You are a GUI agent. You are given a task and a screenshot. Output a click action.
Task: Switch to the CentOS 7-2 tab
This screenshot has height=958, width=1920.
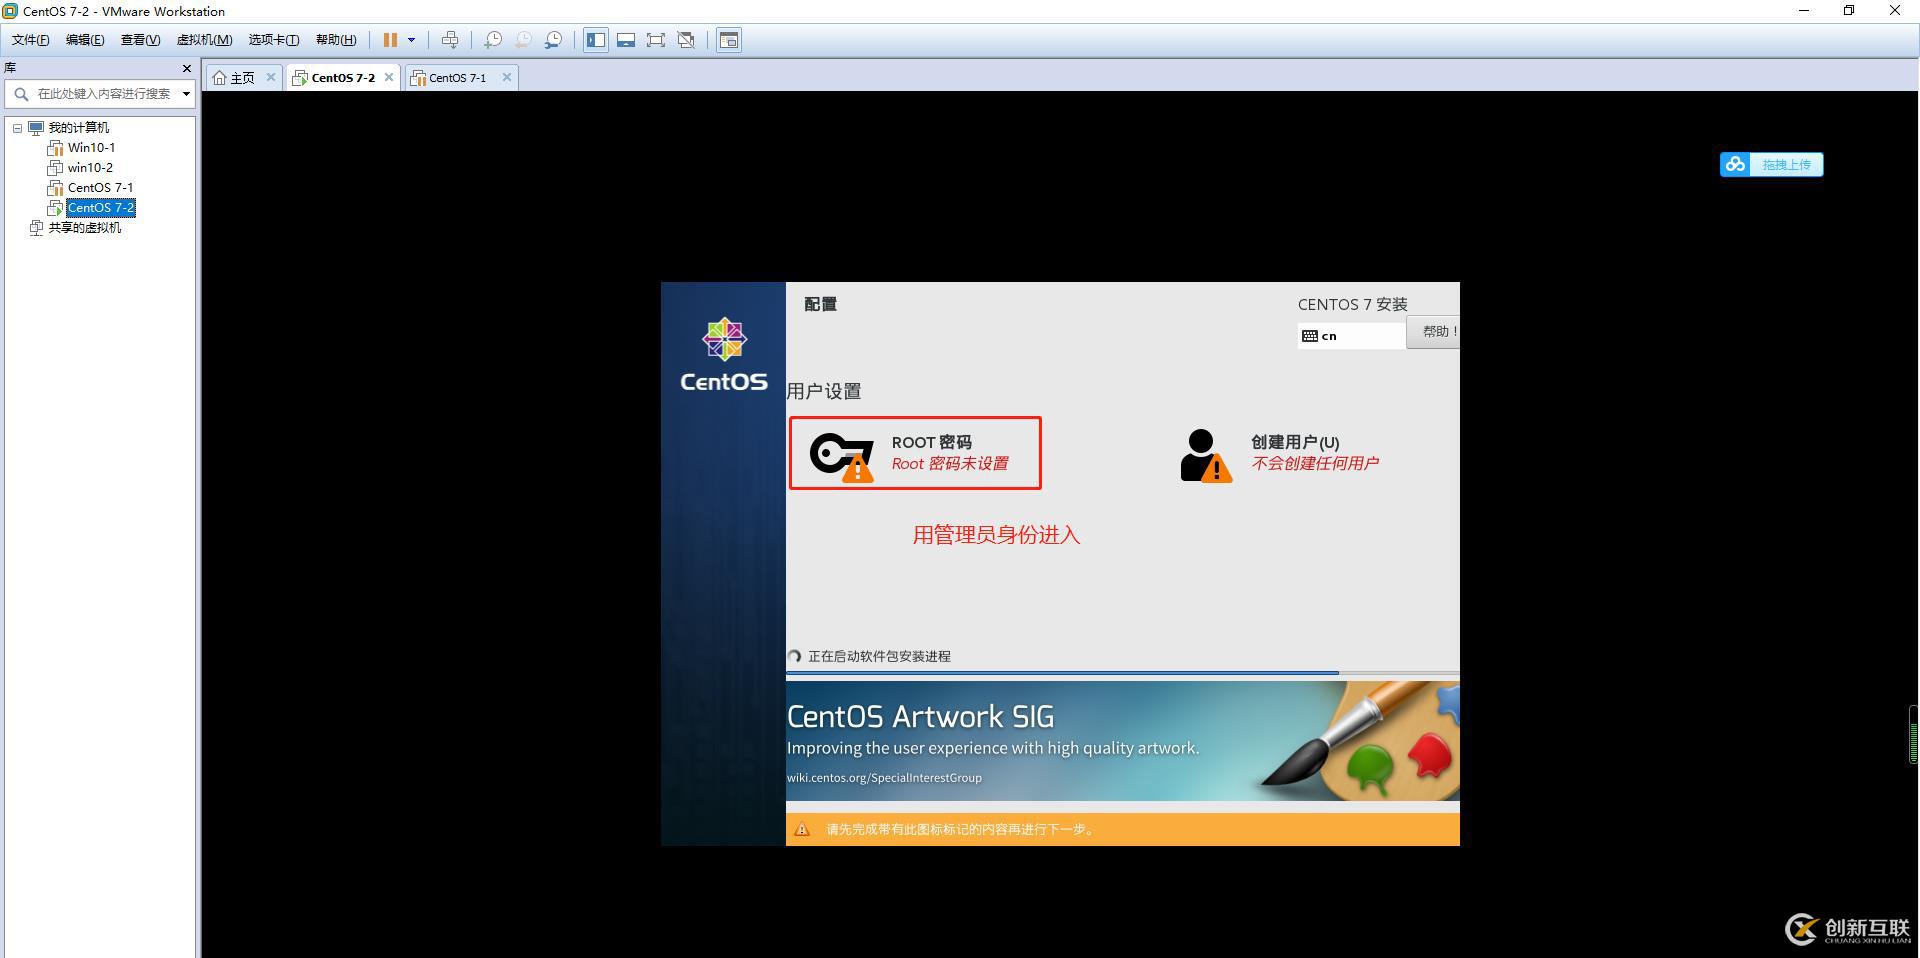(343, 77)
